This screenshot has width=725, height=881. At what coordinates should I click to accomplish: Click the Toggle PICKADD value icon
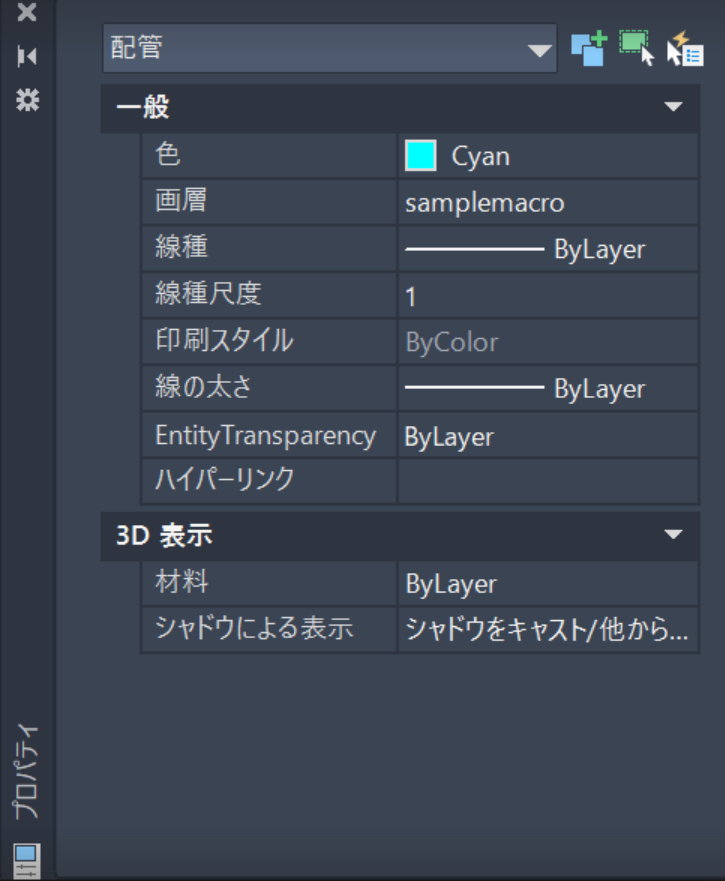pos(589,49)
